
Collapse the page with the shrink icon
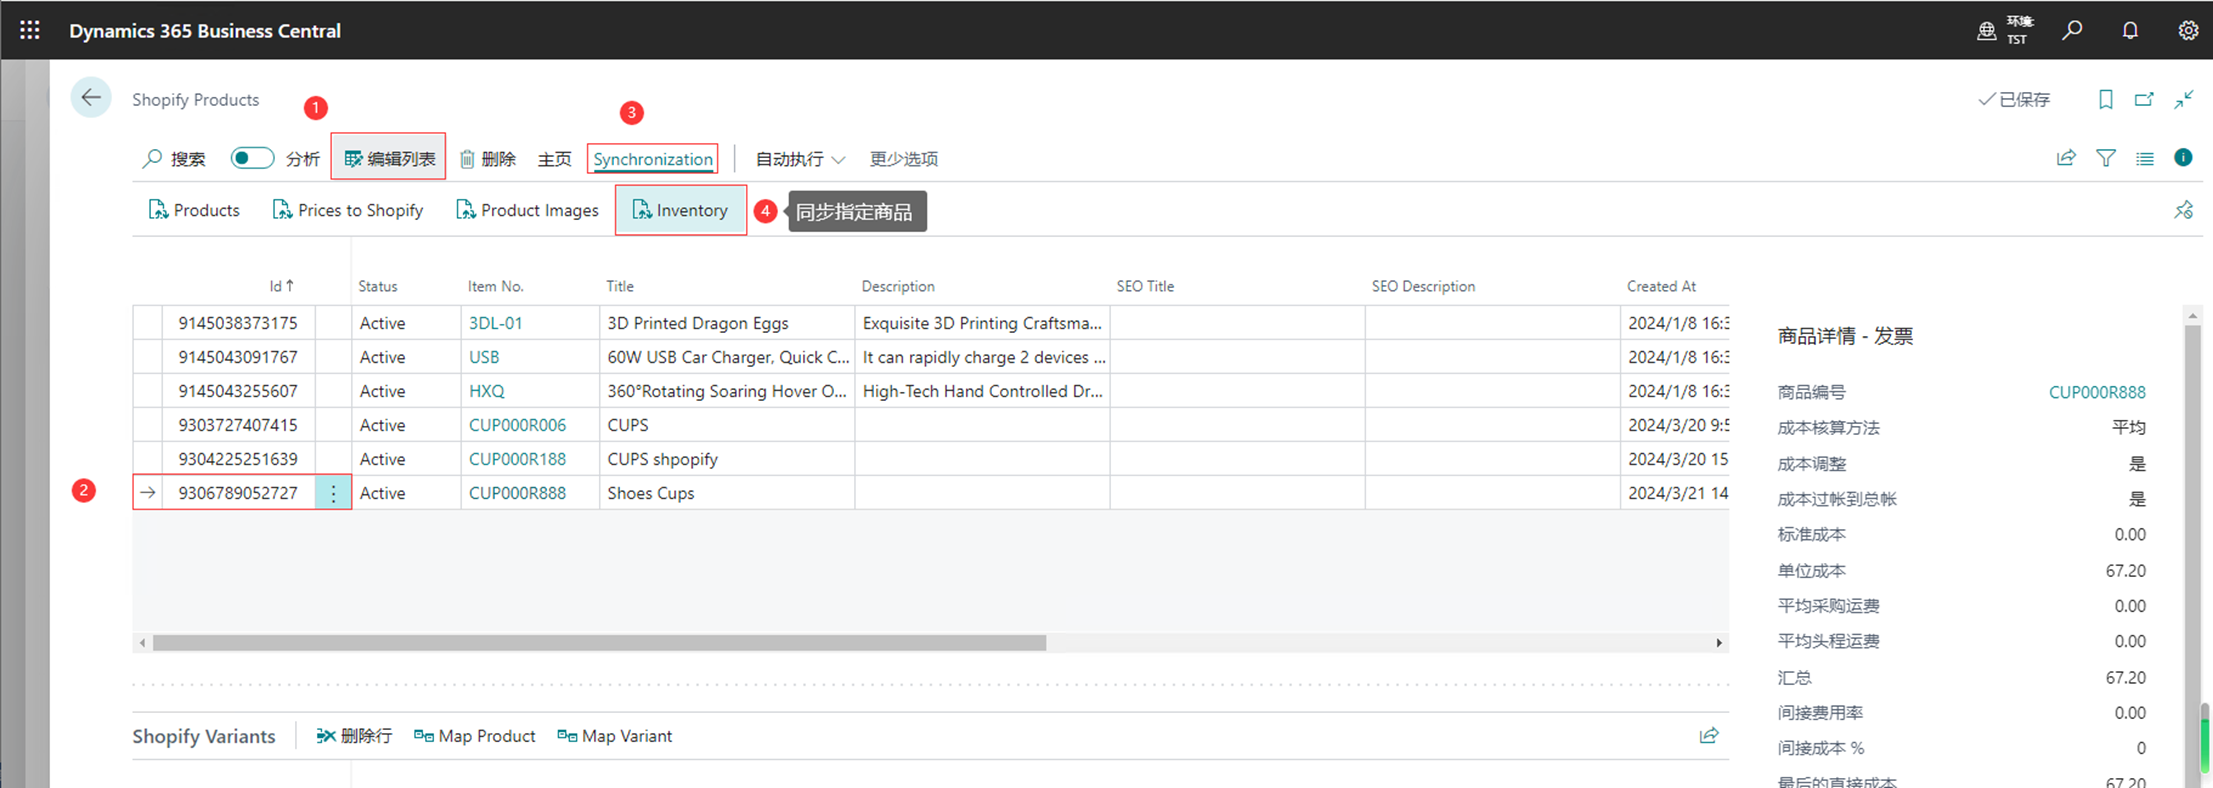tap(2184, 99)
